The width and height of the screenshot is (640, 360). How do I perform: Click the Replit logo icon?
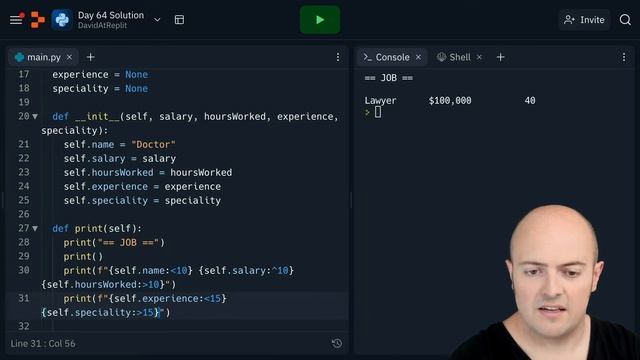tap(38, 20)
